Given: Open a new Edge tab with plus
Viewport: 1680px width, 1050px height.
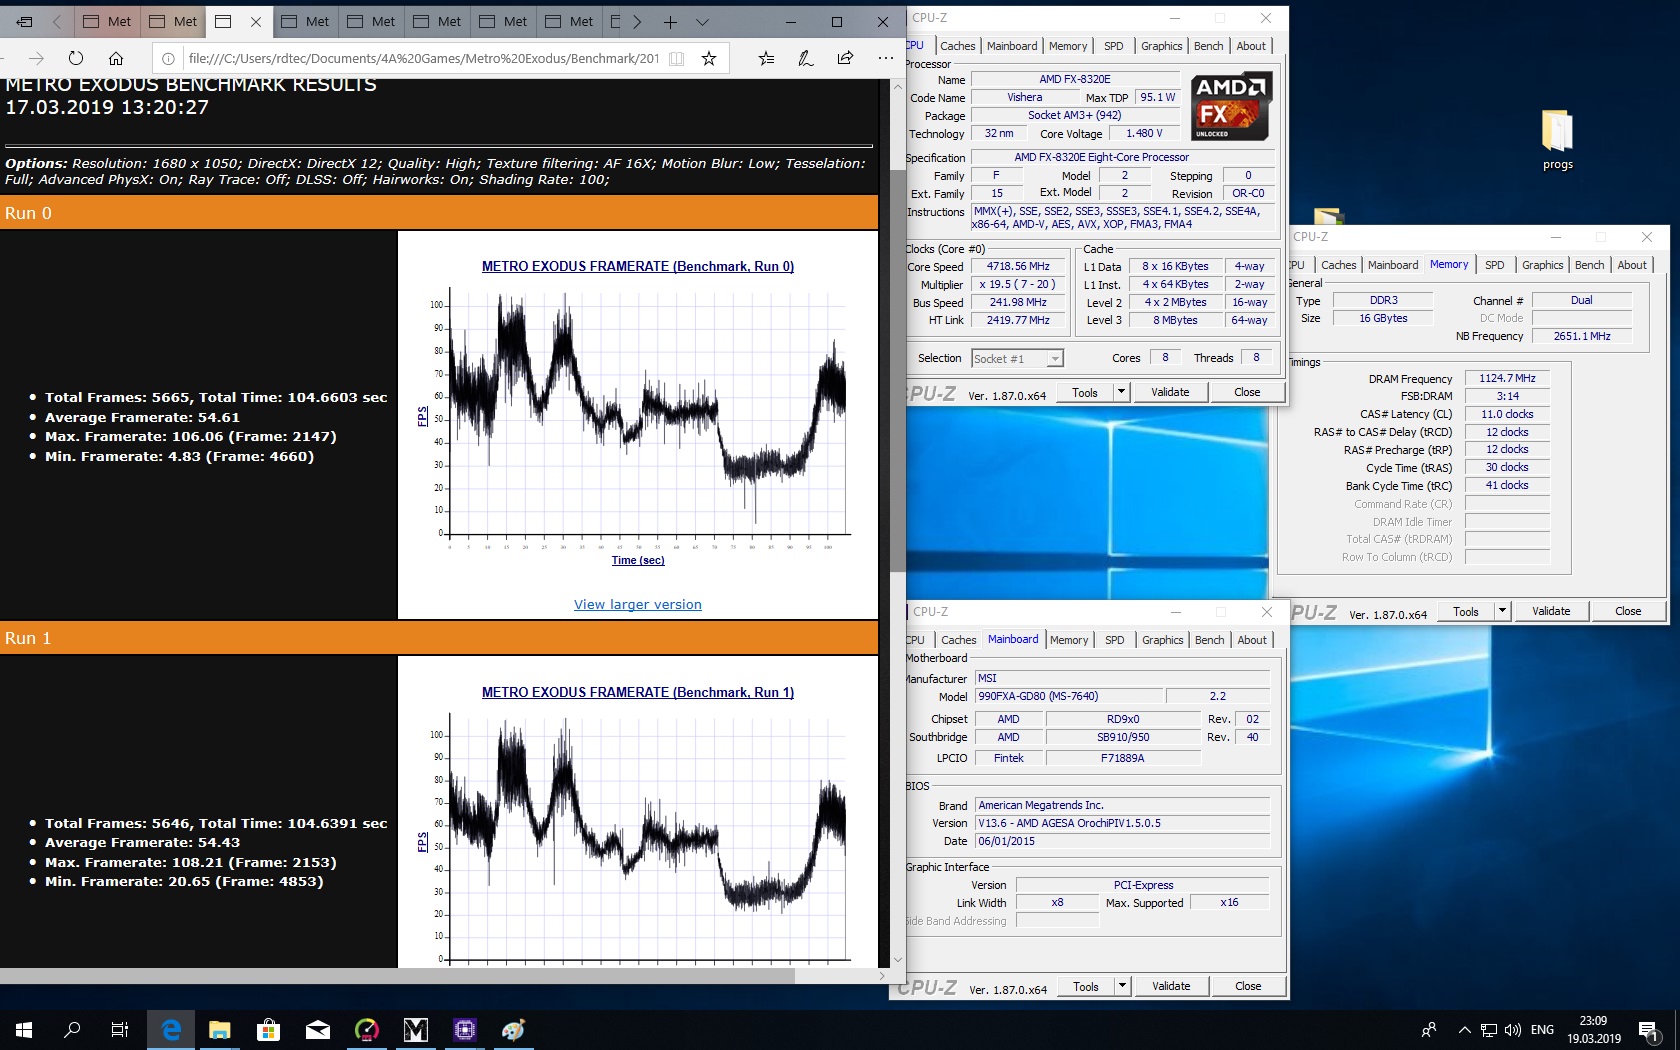Looking at the screenshot, I should (670, 21).
